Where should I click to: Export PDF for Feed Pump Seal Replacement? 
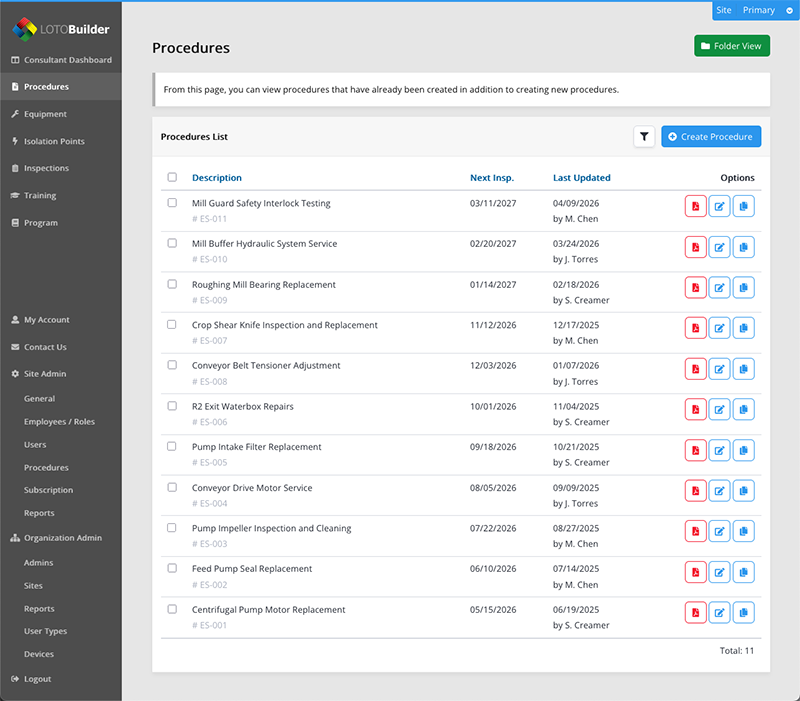695,572
